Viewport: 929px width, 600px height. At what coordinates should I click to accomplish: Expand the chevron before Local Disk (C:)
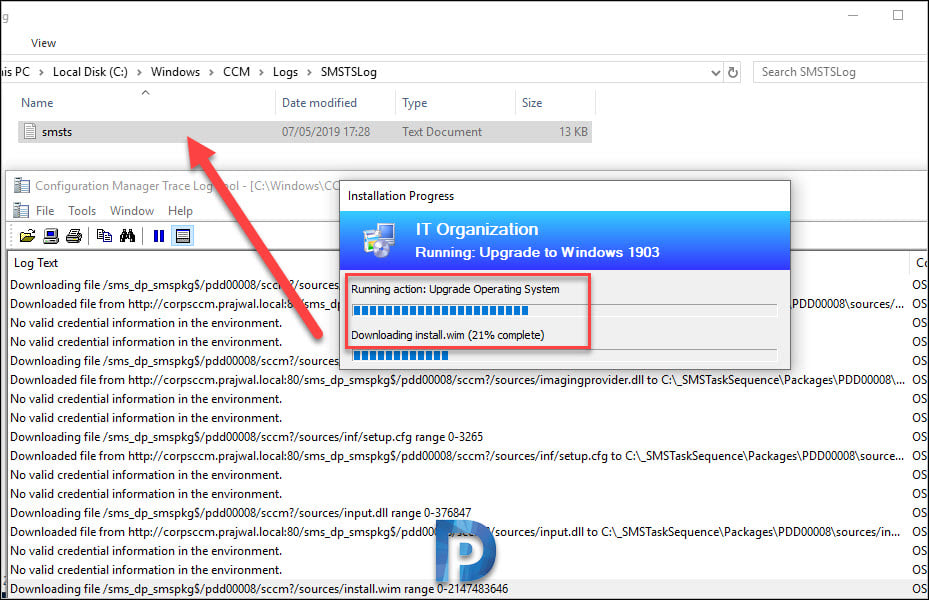(41, 72)
